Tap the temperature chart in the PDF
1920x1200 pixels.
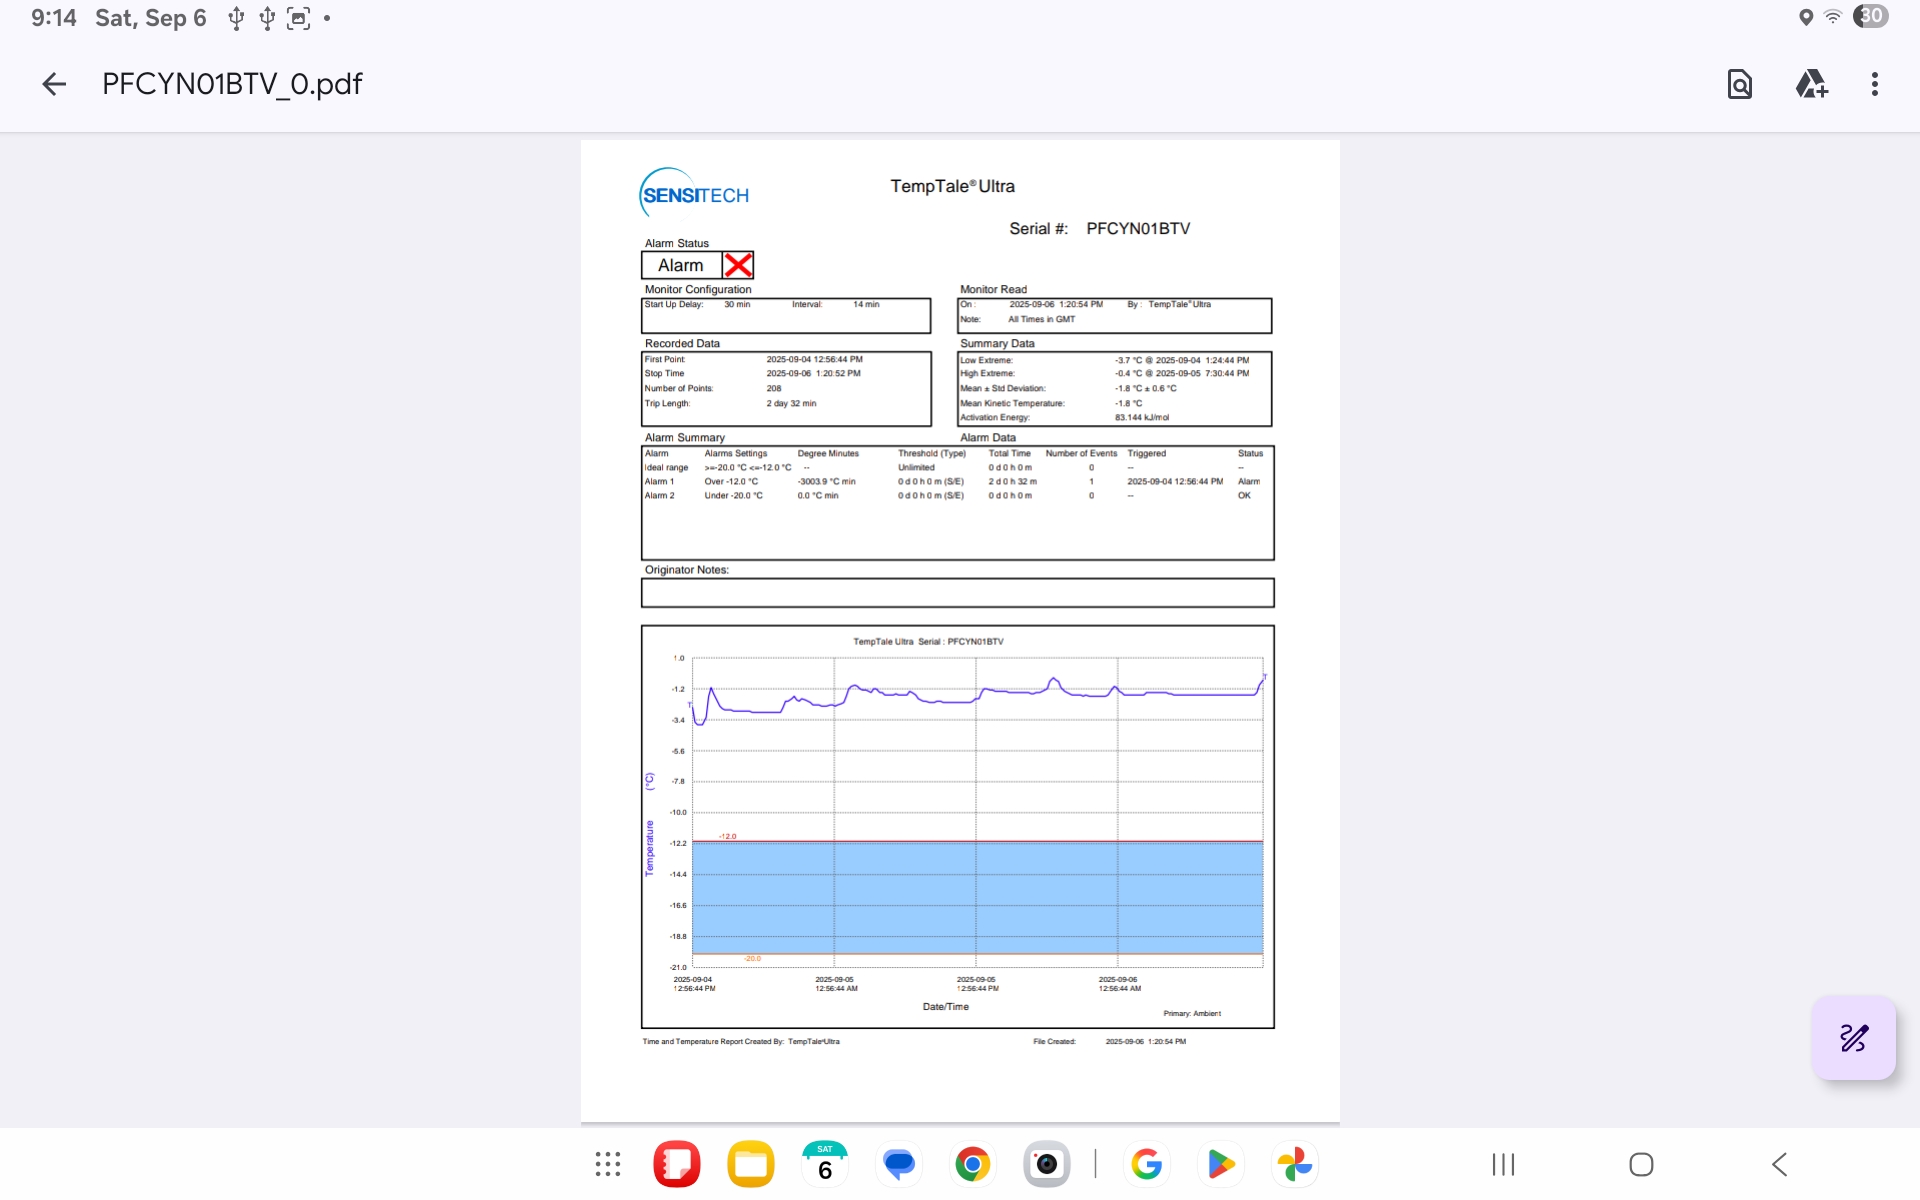pyautogui.click(x=957, y=826)
